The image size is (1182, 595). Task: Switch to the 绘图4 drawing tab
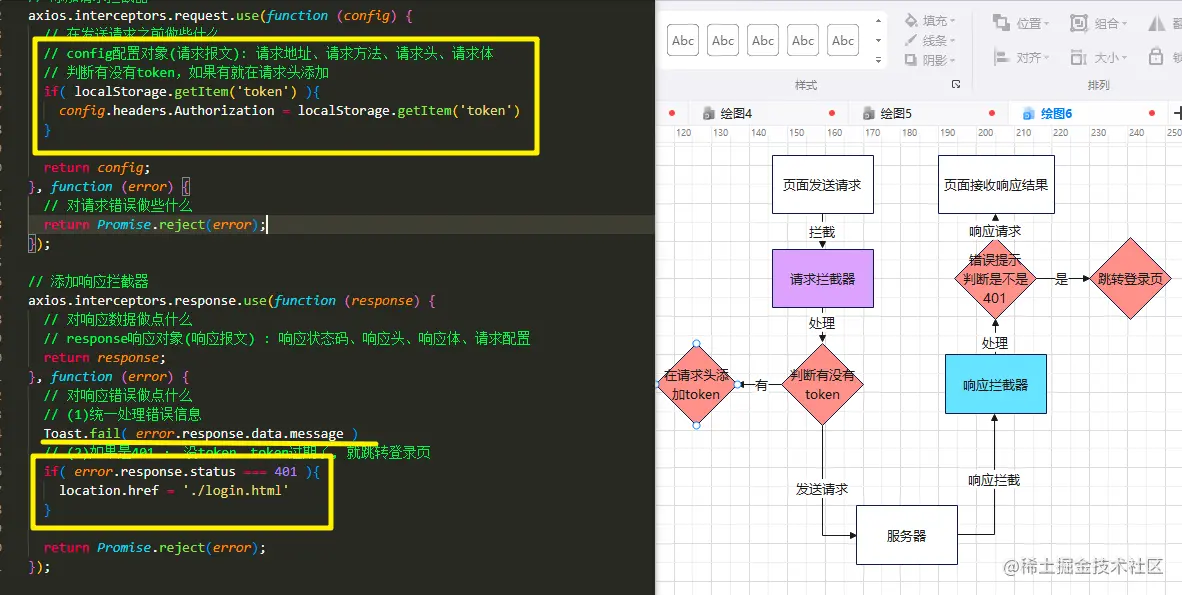tap(733, 113)
